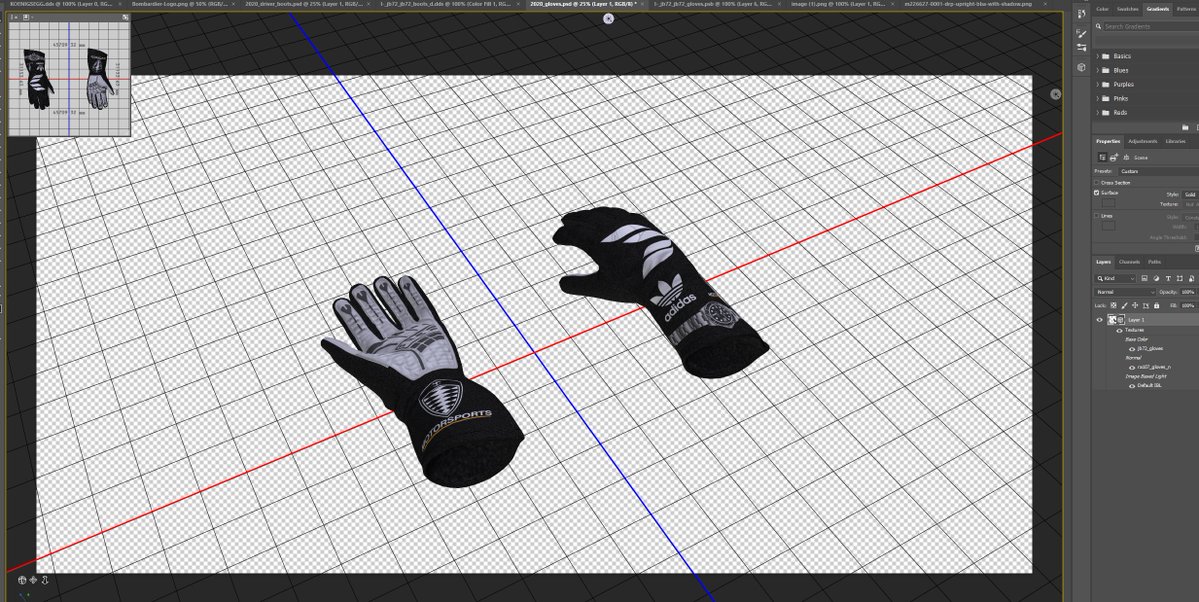Click the layer Fill value field

coord(1188,305)
